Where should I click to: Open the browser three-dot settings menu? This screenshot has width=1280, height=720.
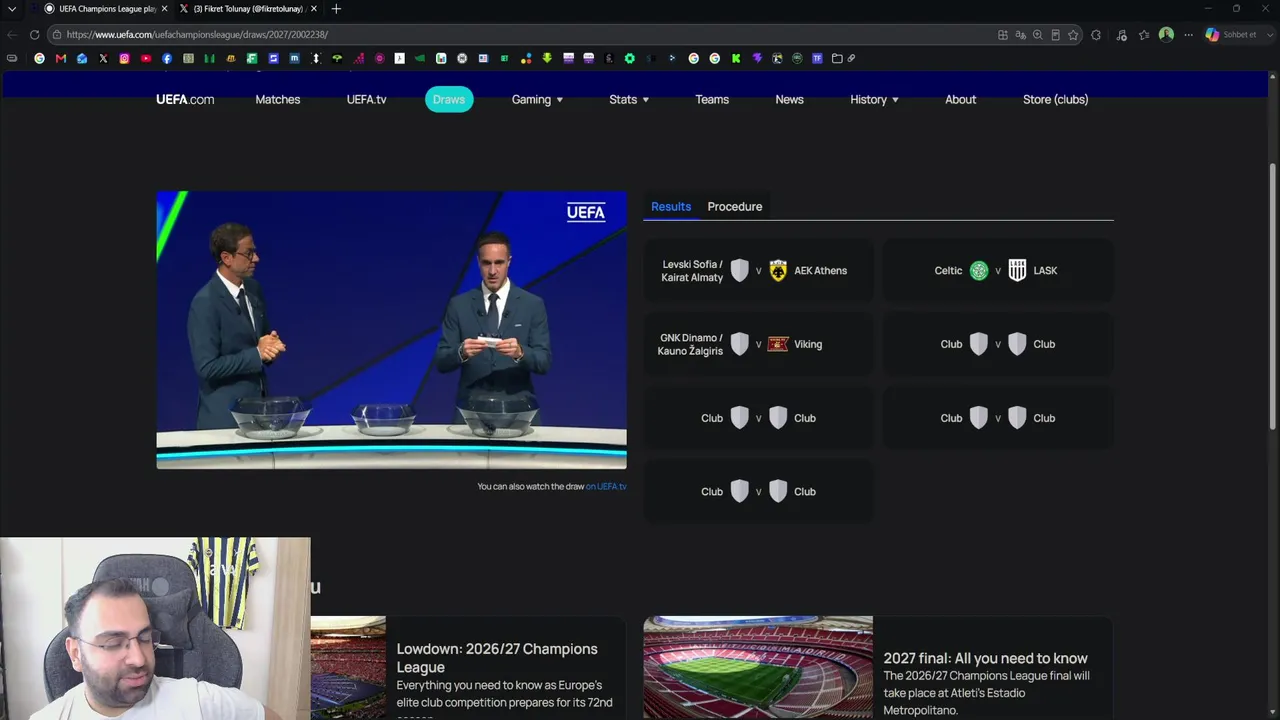[x=1188, y=35]
